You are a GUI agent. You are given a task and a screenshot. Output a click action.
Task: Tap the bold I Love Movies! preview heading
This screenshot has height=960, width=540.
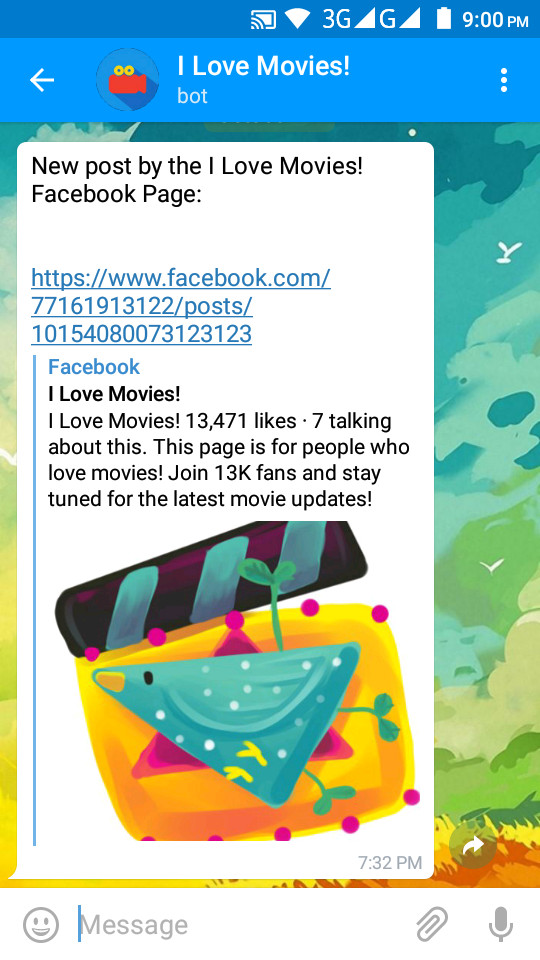(x=114, y=394)
